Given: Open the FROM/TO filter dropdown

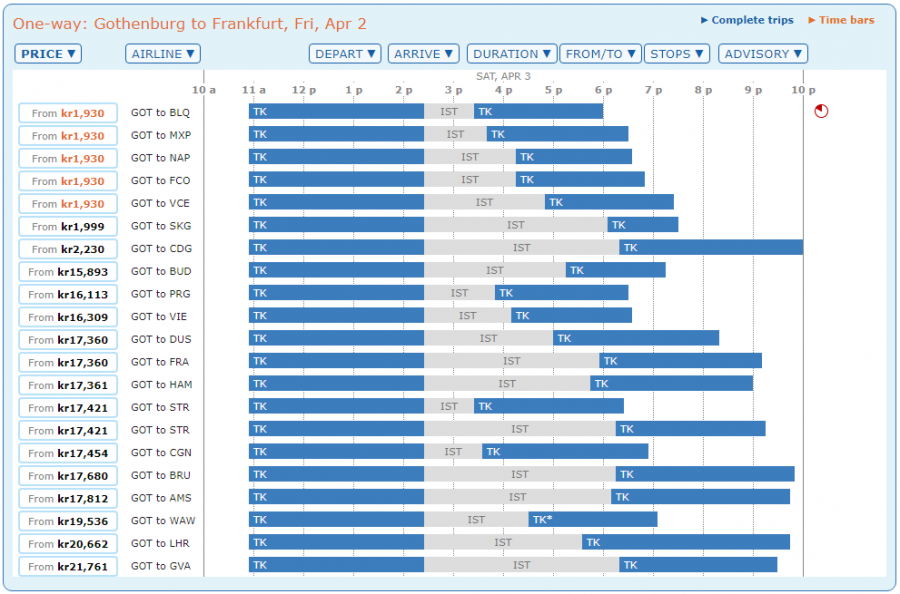Looking at the screenshot, I should tap(600, 54).
